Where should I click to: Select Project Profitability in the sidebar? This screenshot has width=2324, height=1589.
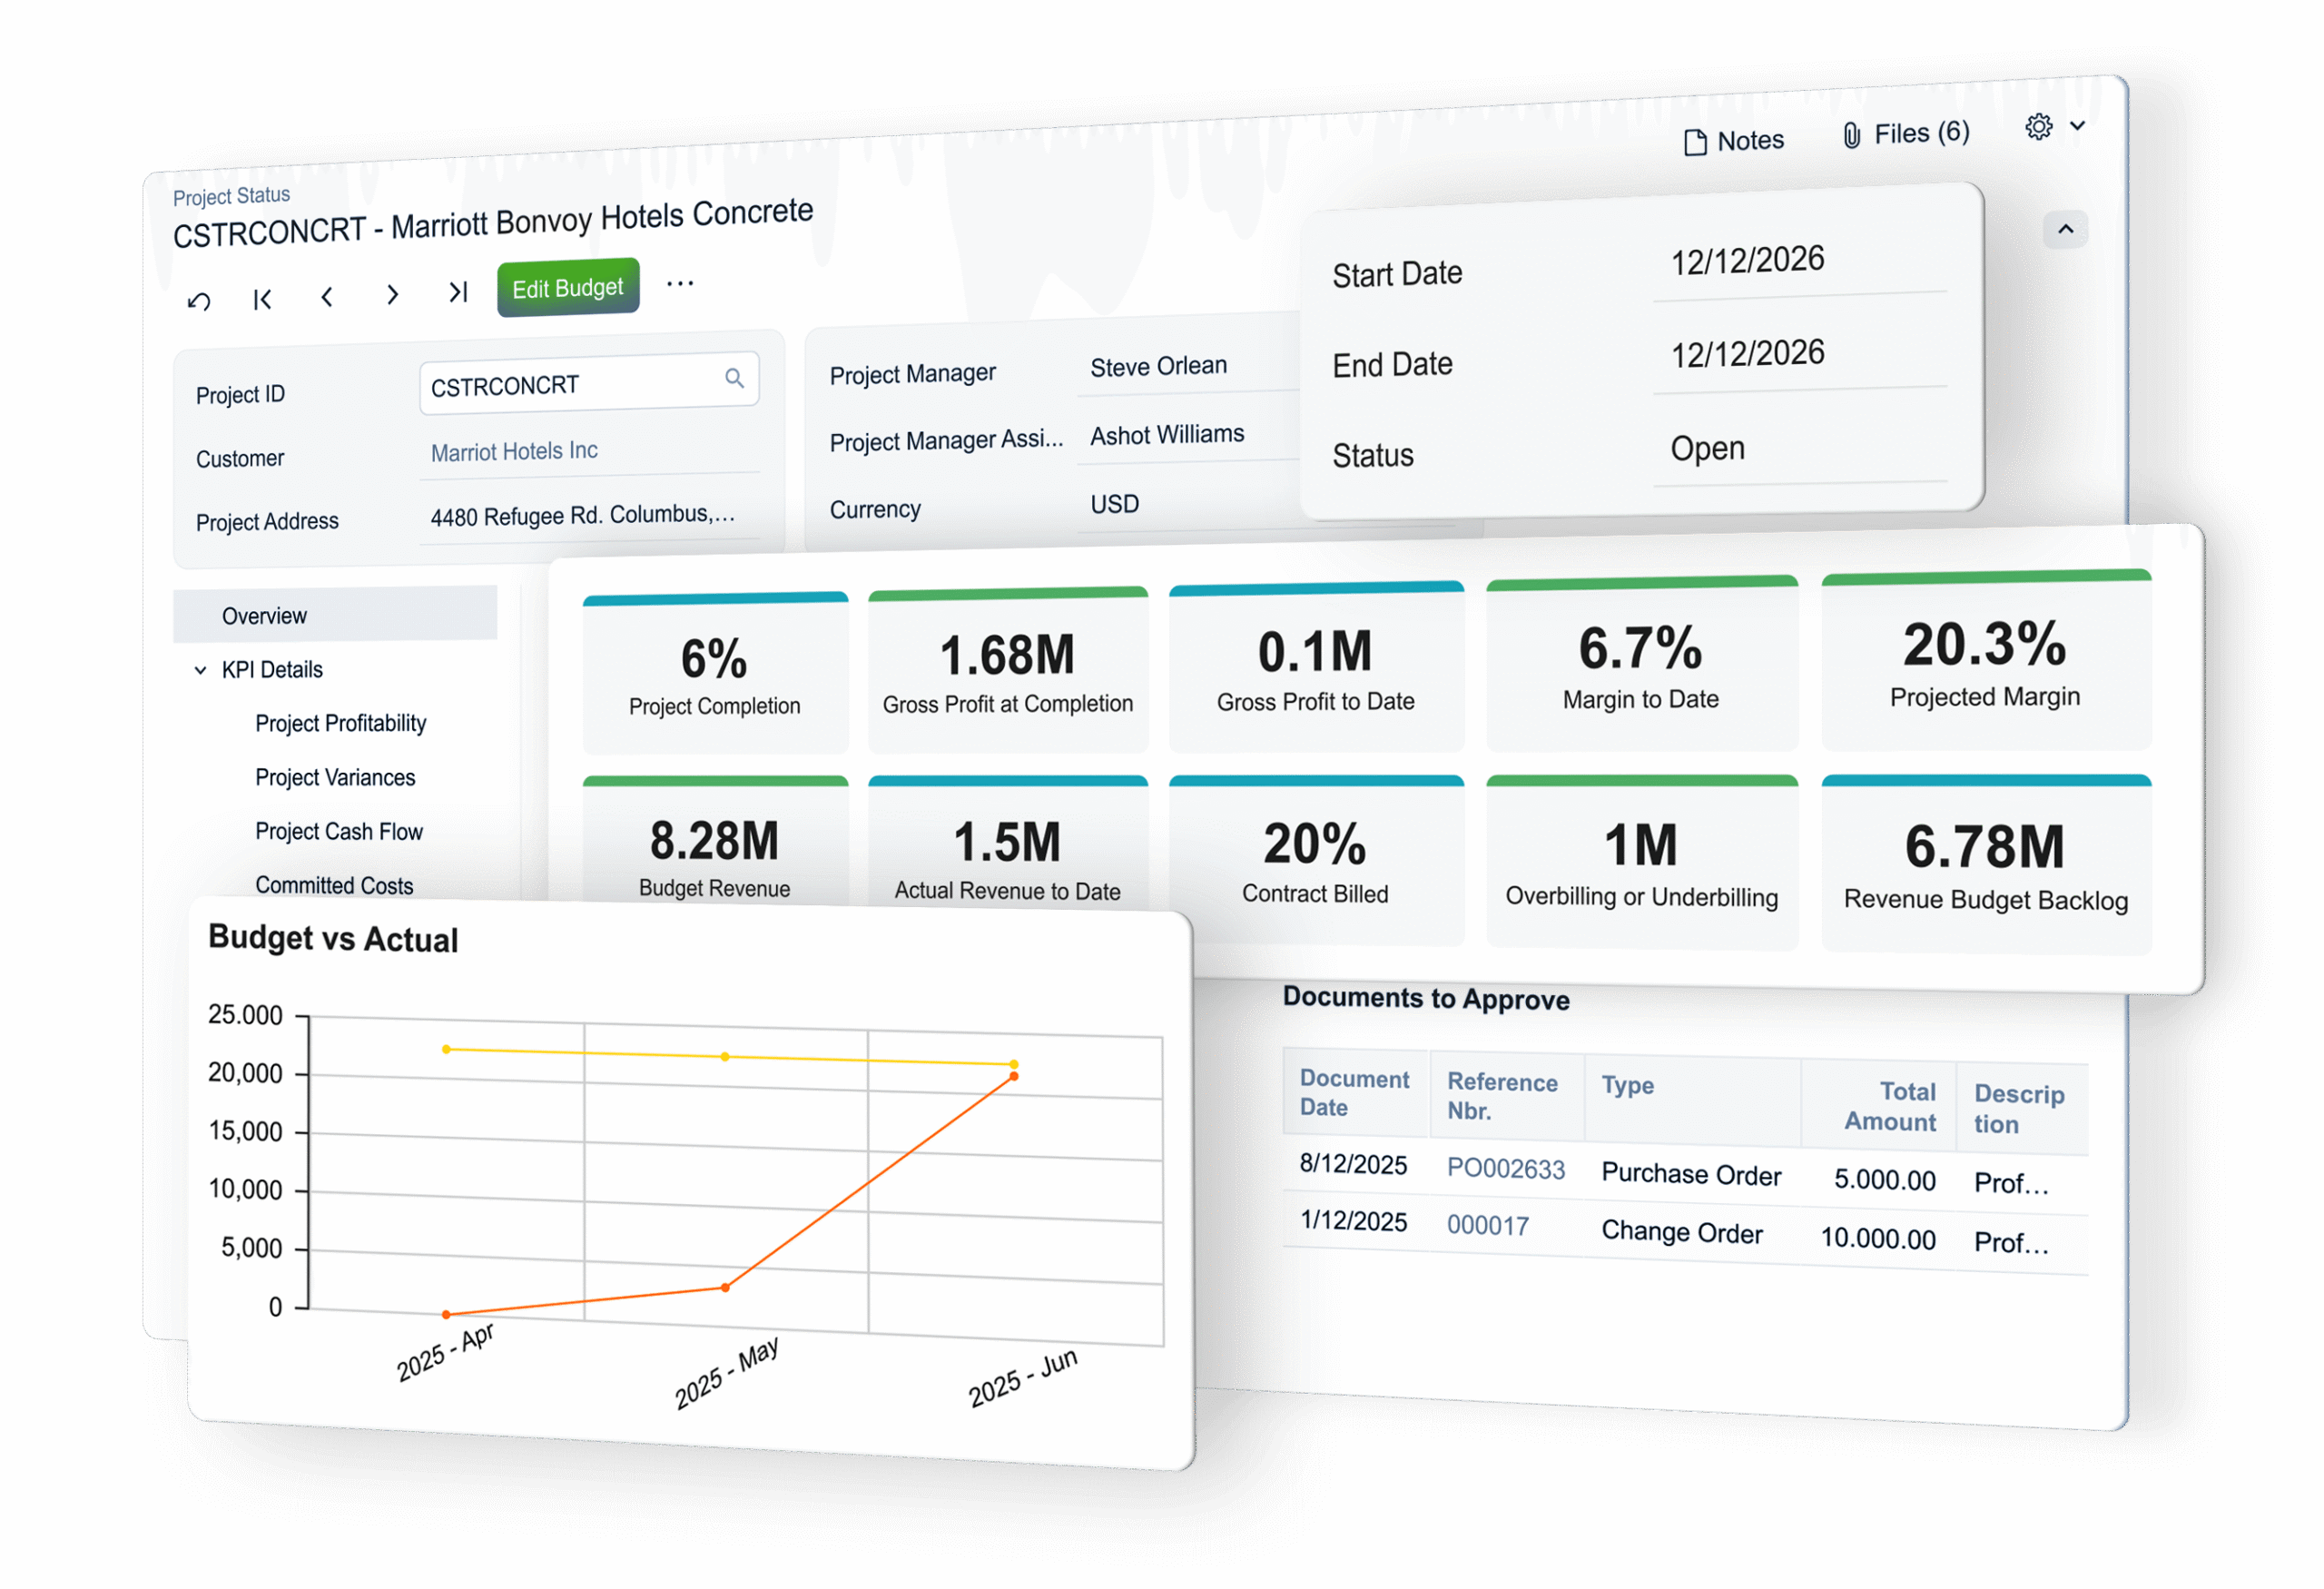click(341, 723)
